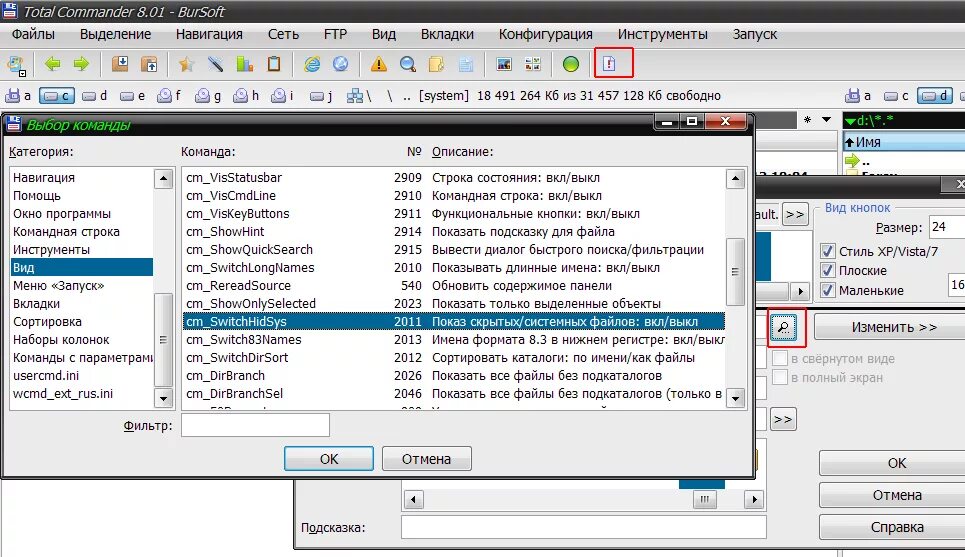Click the clipboard toolbar icon
This screenshot has height=557, width=965.
pos(274,63)
